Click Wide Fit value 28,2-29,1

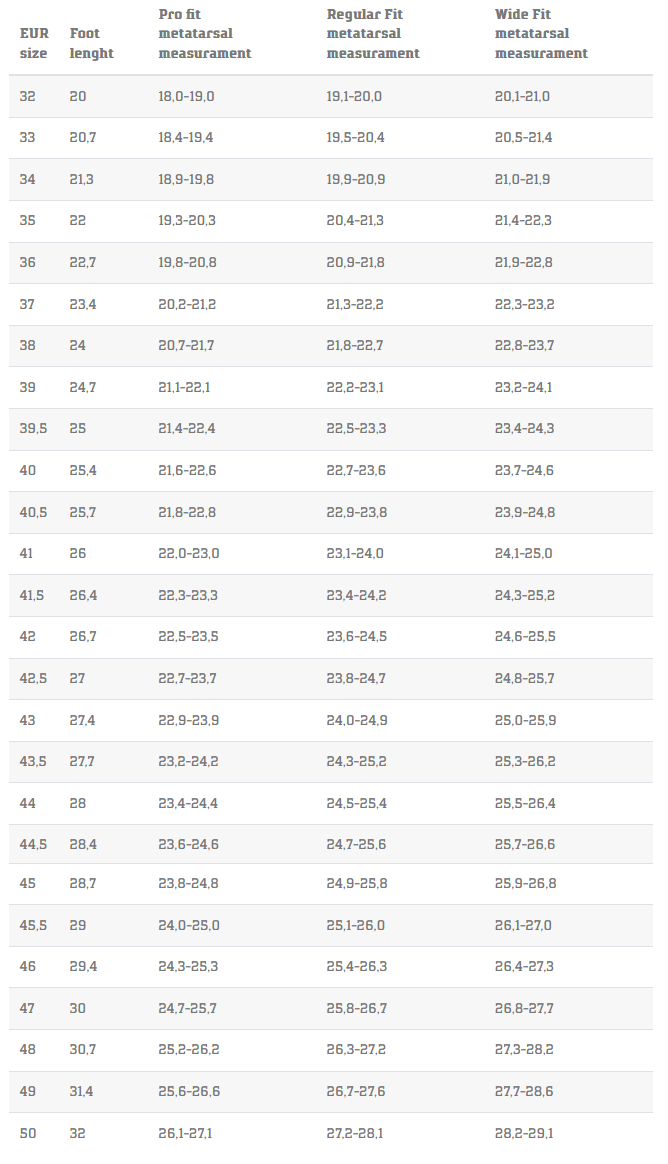point(524,1134)
